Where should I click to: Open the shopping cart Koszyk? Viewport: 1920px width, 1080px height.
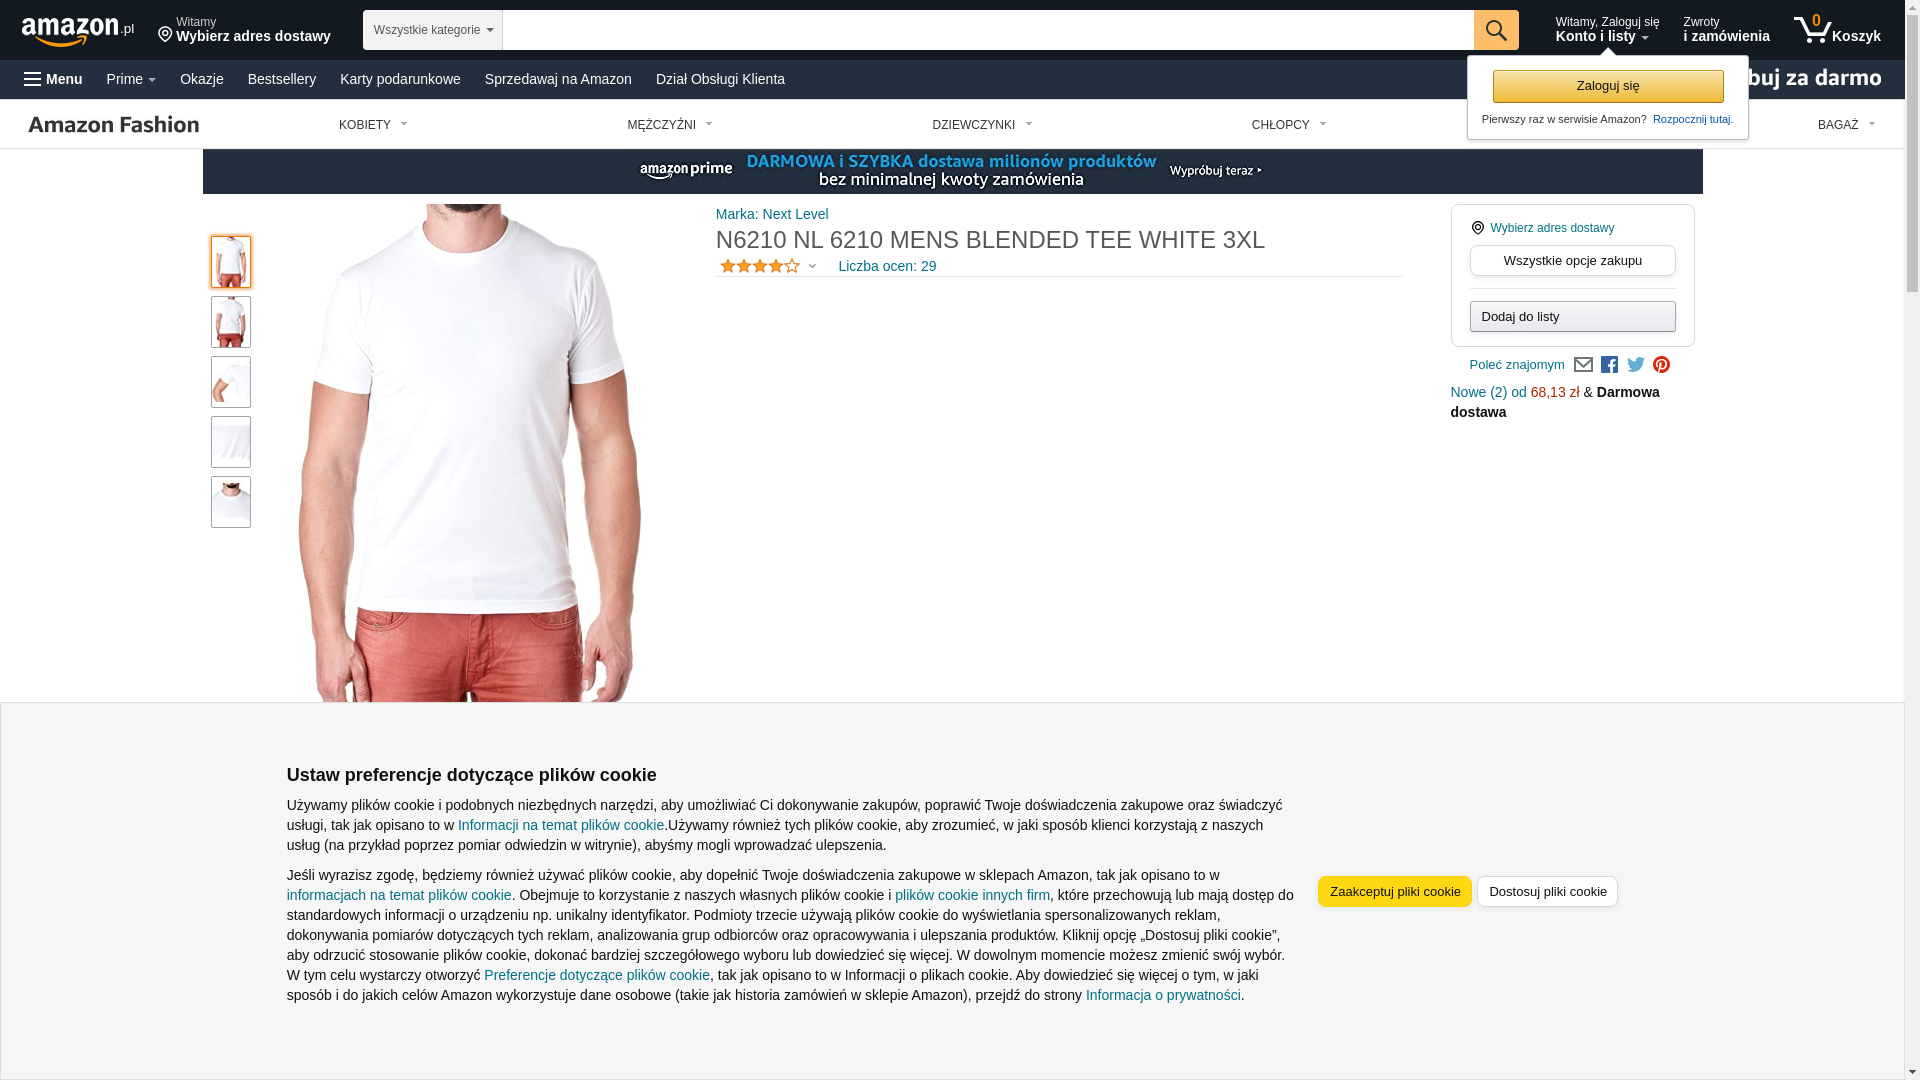(x=1837, y=30)
